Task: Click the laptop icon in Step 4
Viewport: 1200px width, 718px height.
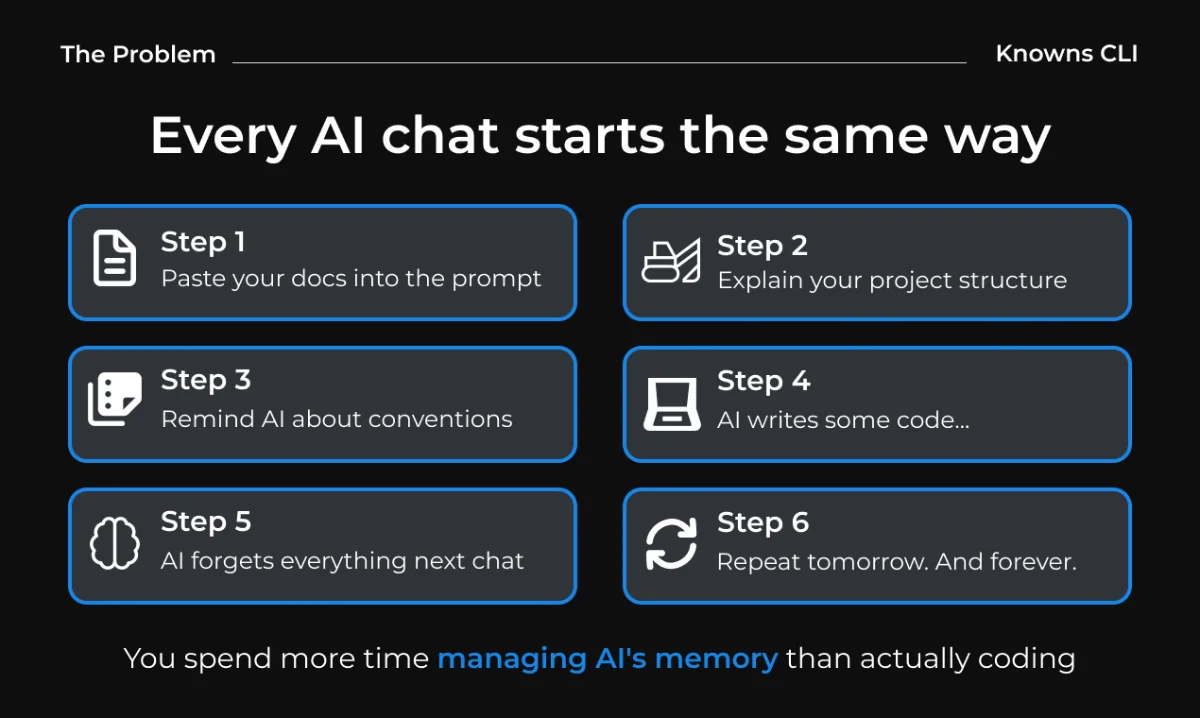Action: click(x=671, y=402)
